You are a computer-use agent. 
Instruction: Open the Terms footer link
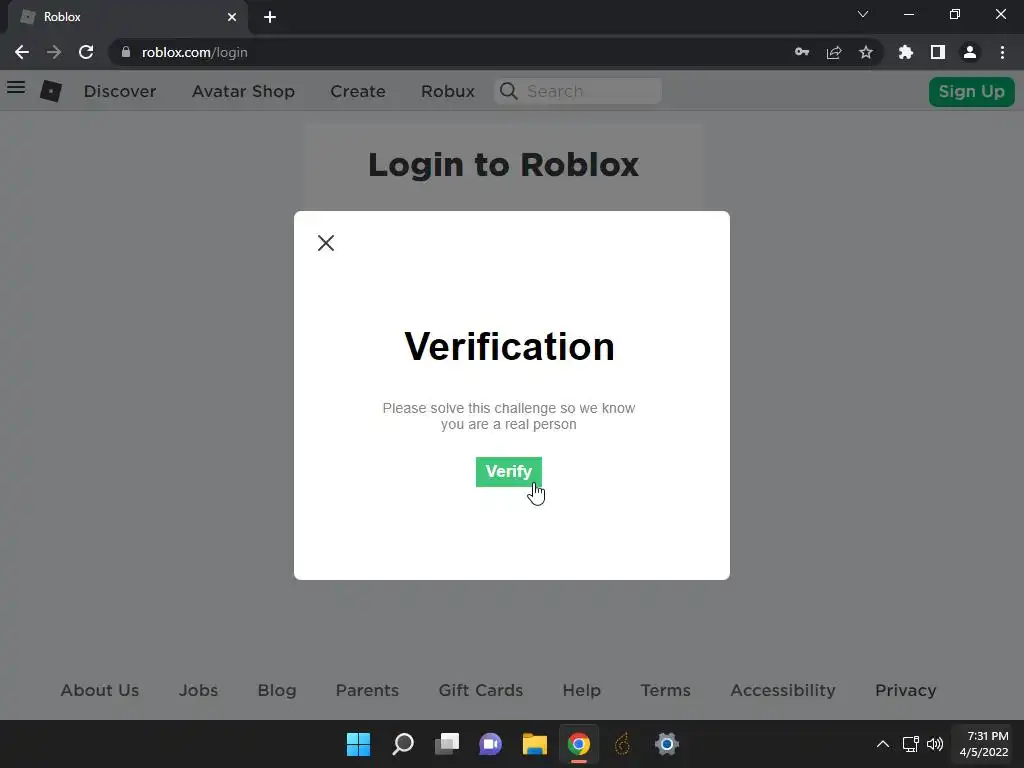(665, 690)
